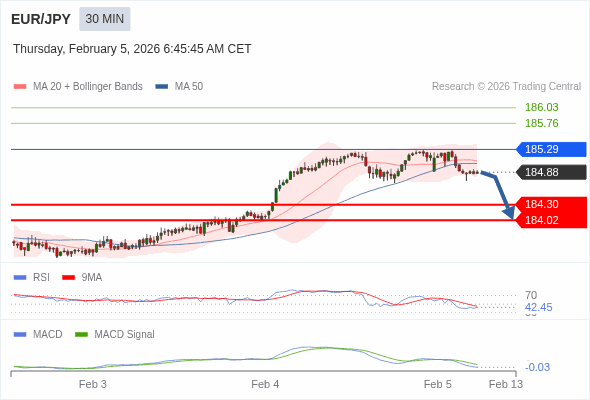Click the MACD Signal green legend swatch
The height and width of the screenshot is (400, 590).
pos(81,335)
